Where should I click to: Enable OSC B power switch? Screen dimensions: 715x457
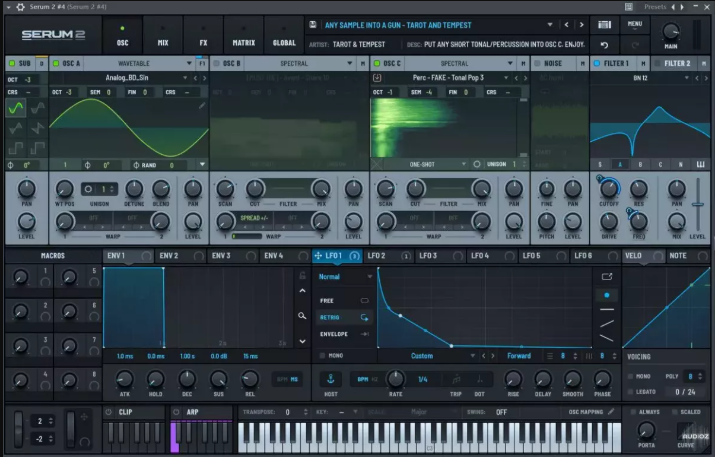coord(217,63)
